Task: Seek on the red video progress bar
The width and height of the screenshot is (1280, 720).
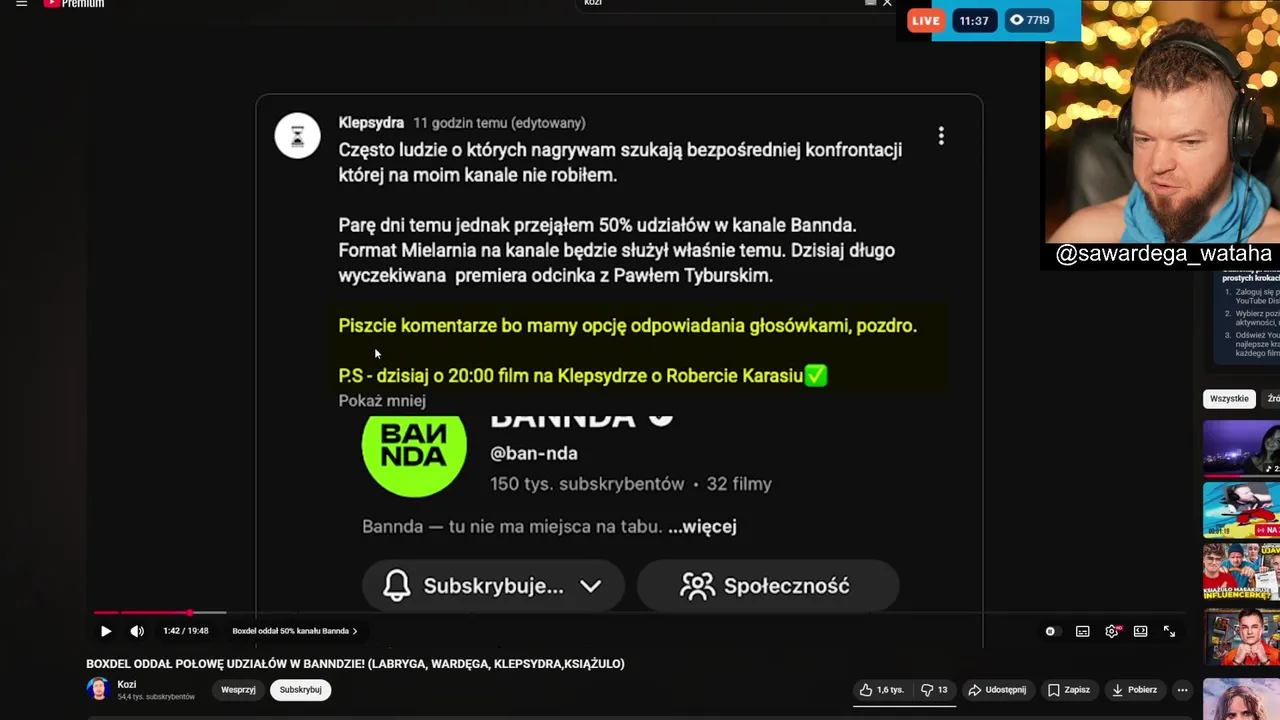Action: (x=160, y=612)
